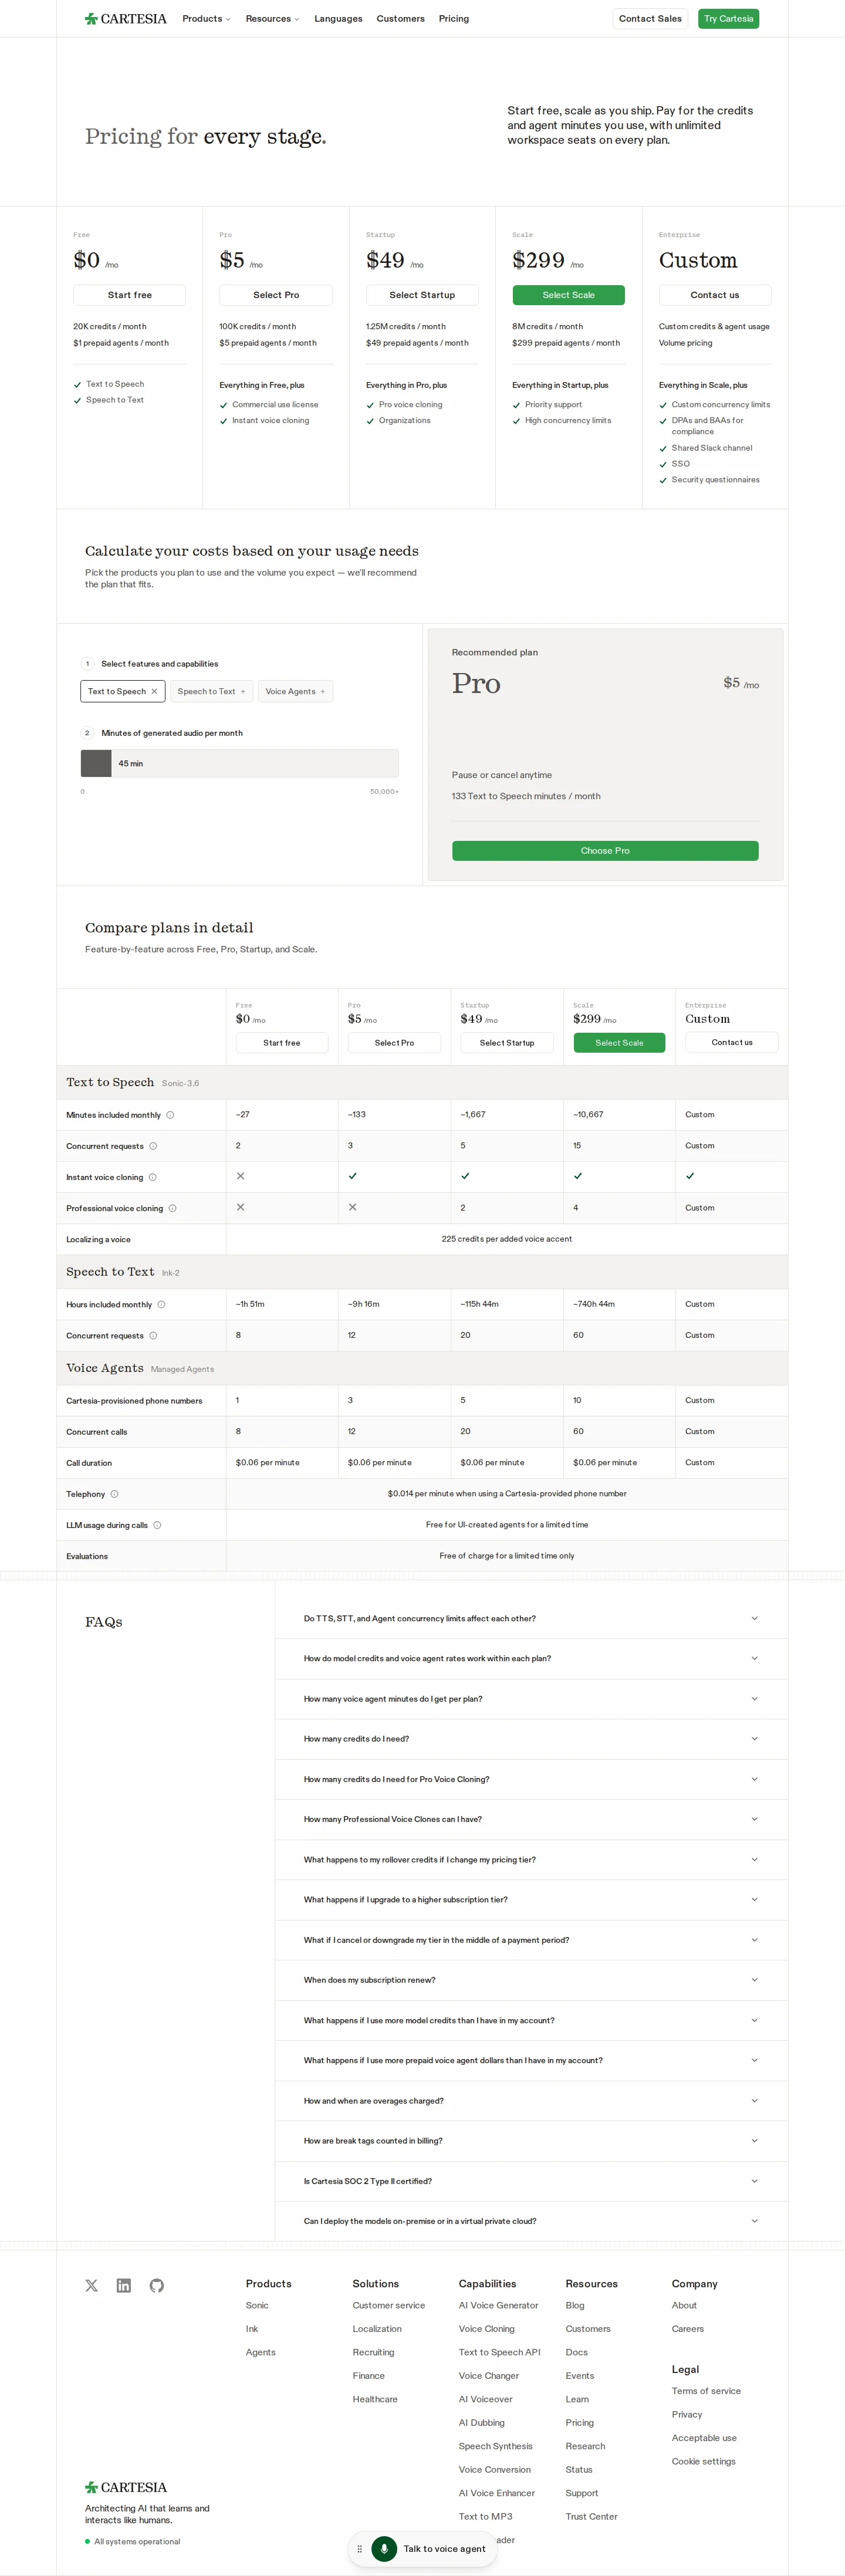Open Healthcare footer link
This screenshot has width=845, height=2576.
(x=375, y=2399)
